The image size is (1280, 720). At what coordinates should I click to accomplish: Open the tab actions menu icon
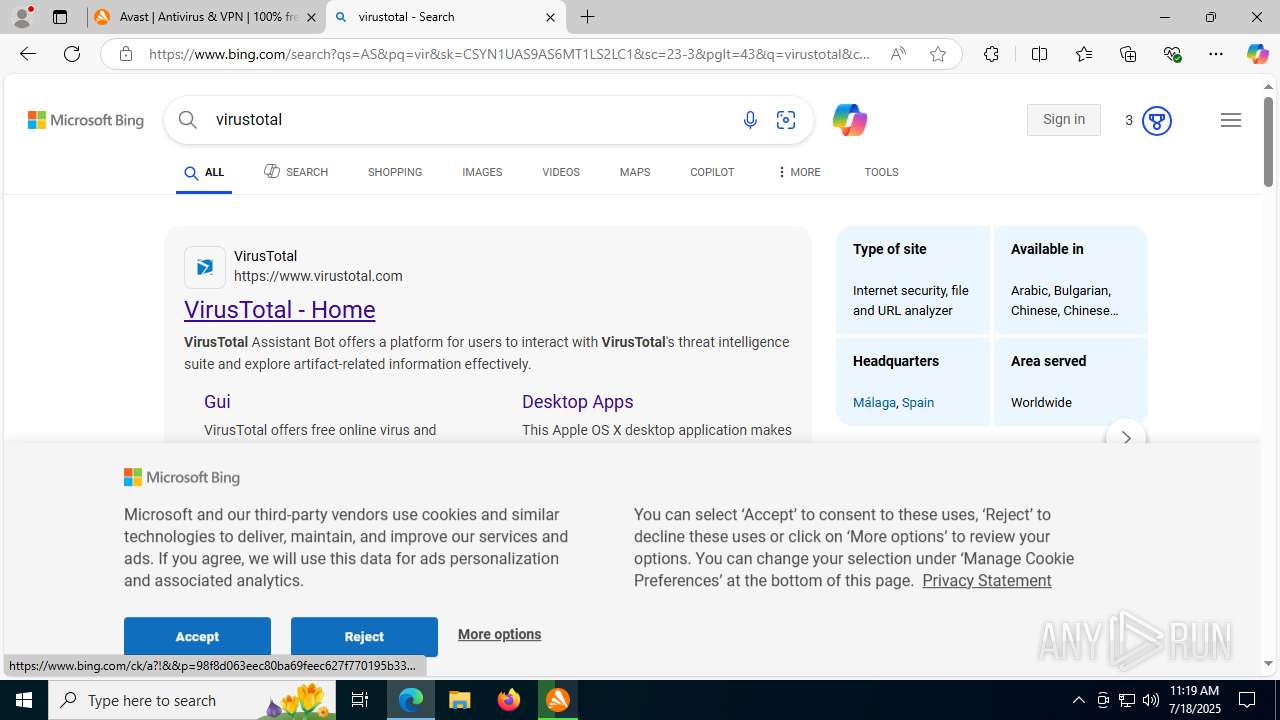[60, 17]
